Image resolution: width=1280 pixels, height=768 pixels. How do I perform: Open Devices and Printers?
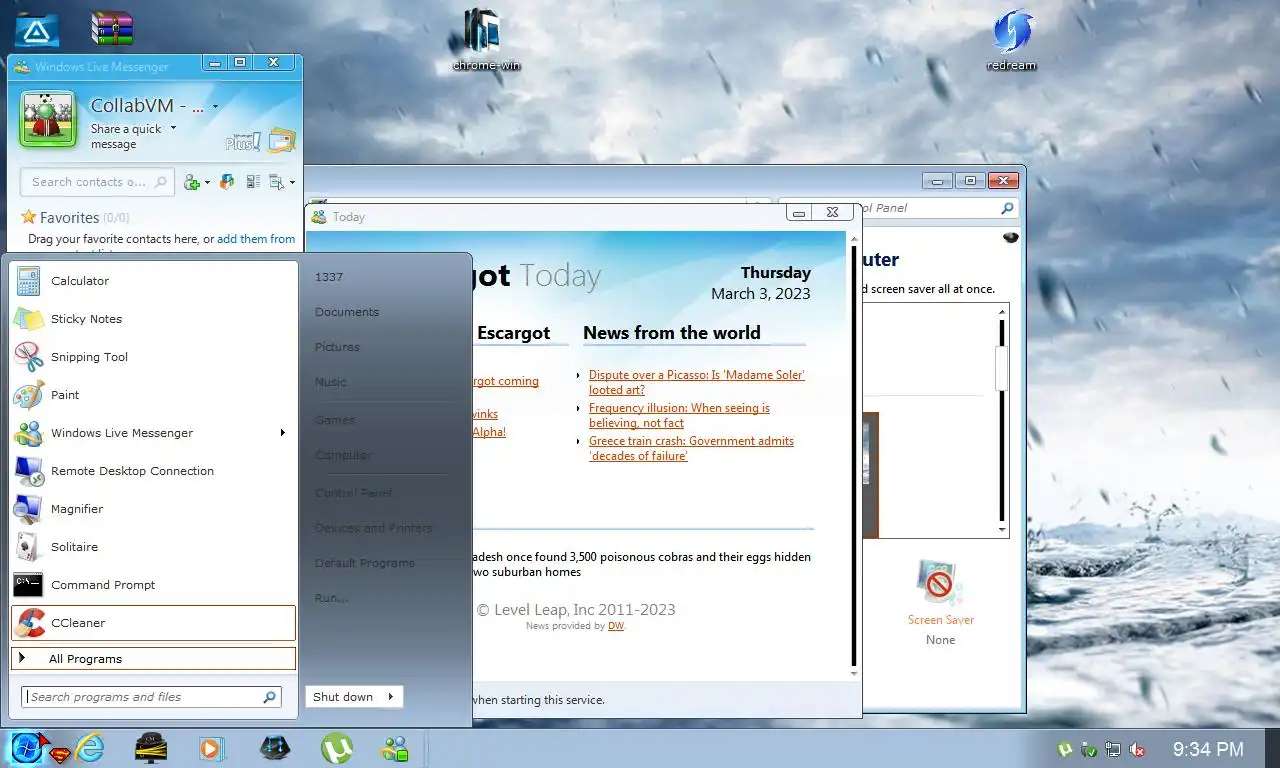[x=374, y=528]
